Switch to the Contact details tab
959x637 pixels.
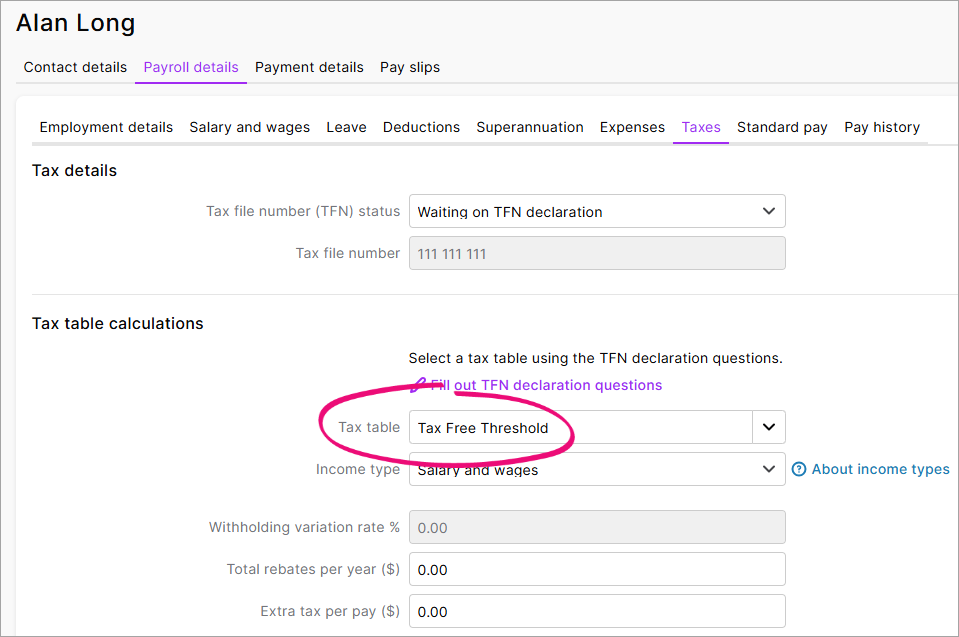75,67
